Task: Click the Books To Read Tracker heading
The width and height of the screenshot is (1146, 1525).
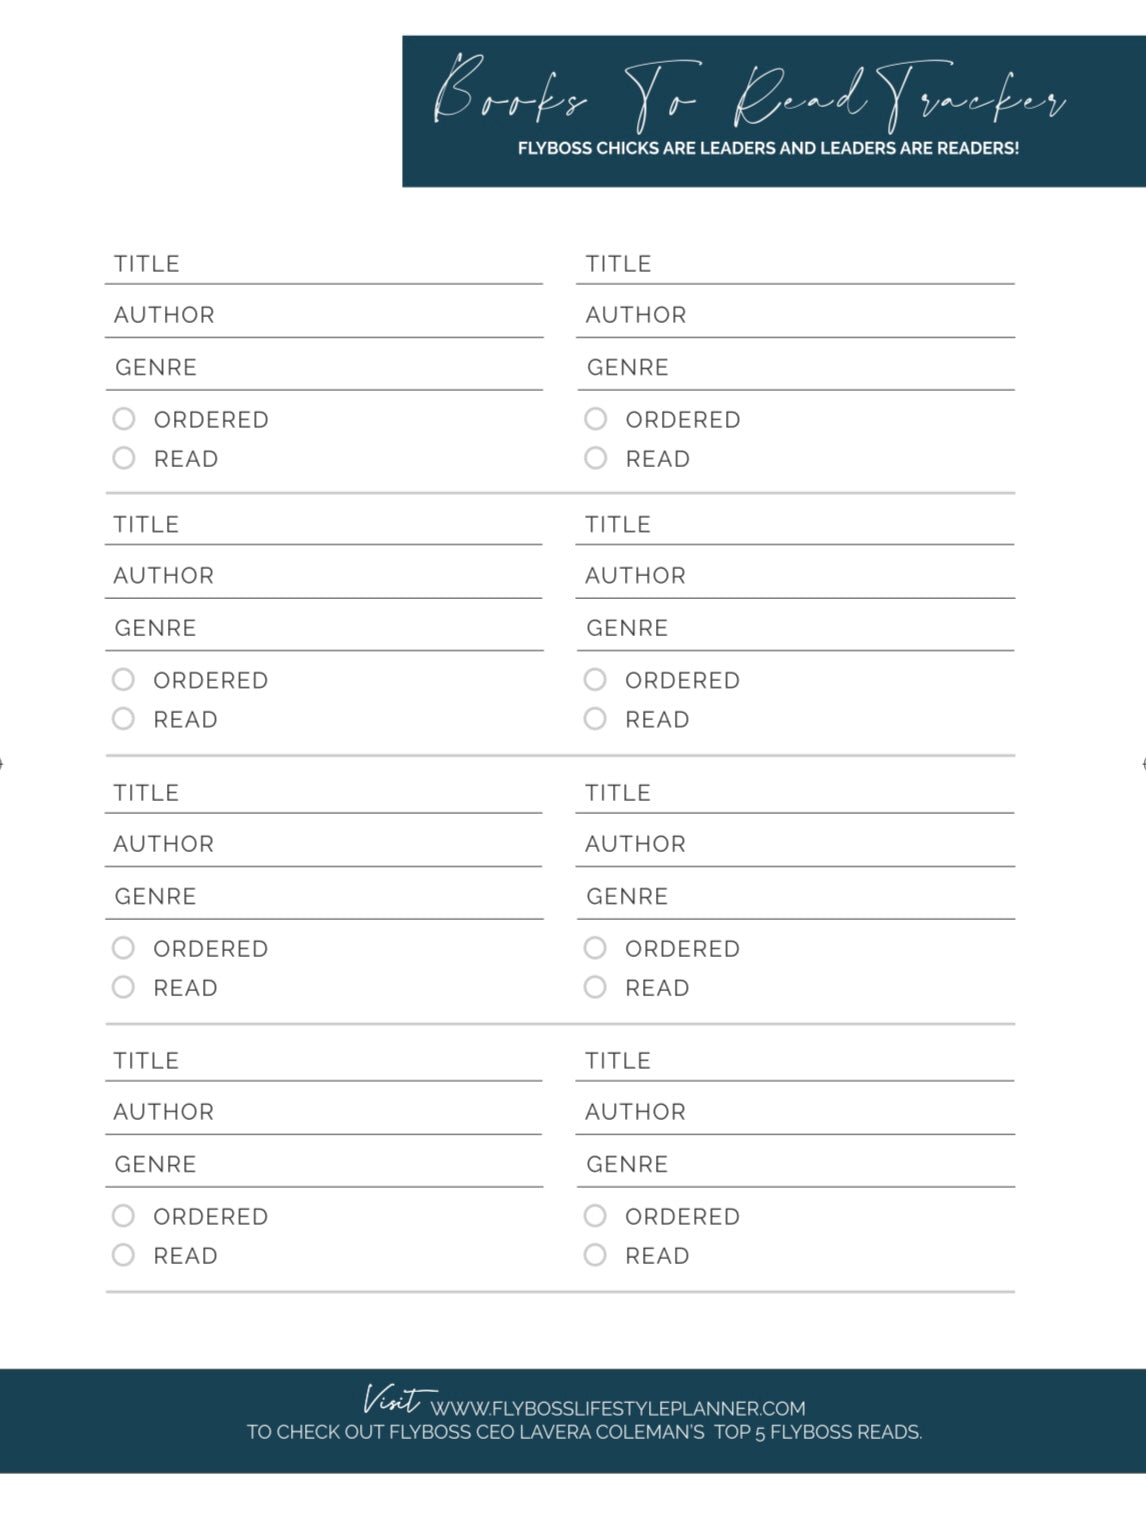Action: (x=750, y=96)
